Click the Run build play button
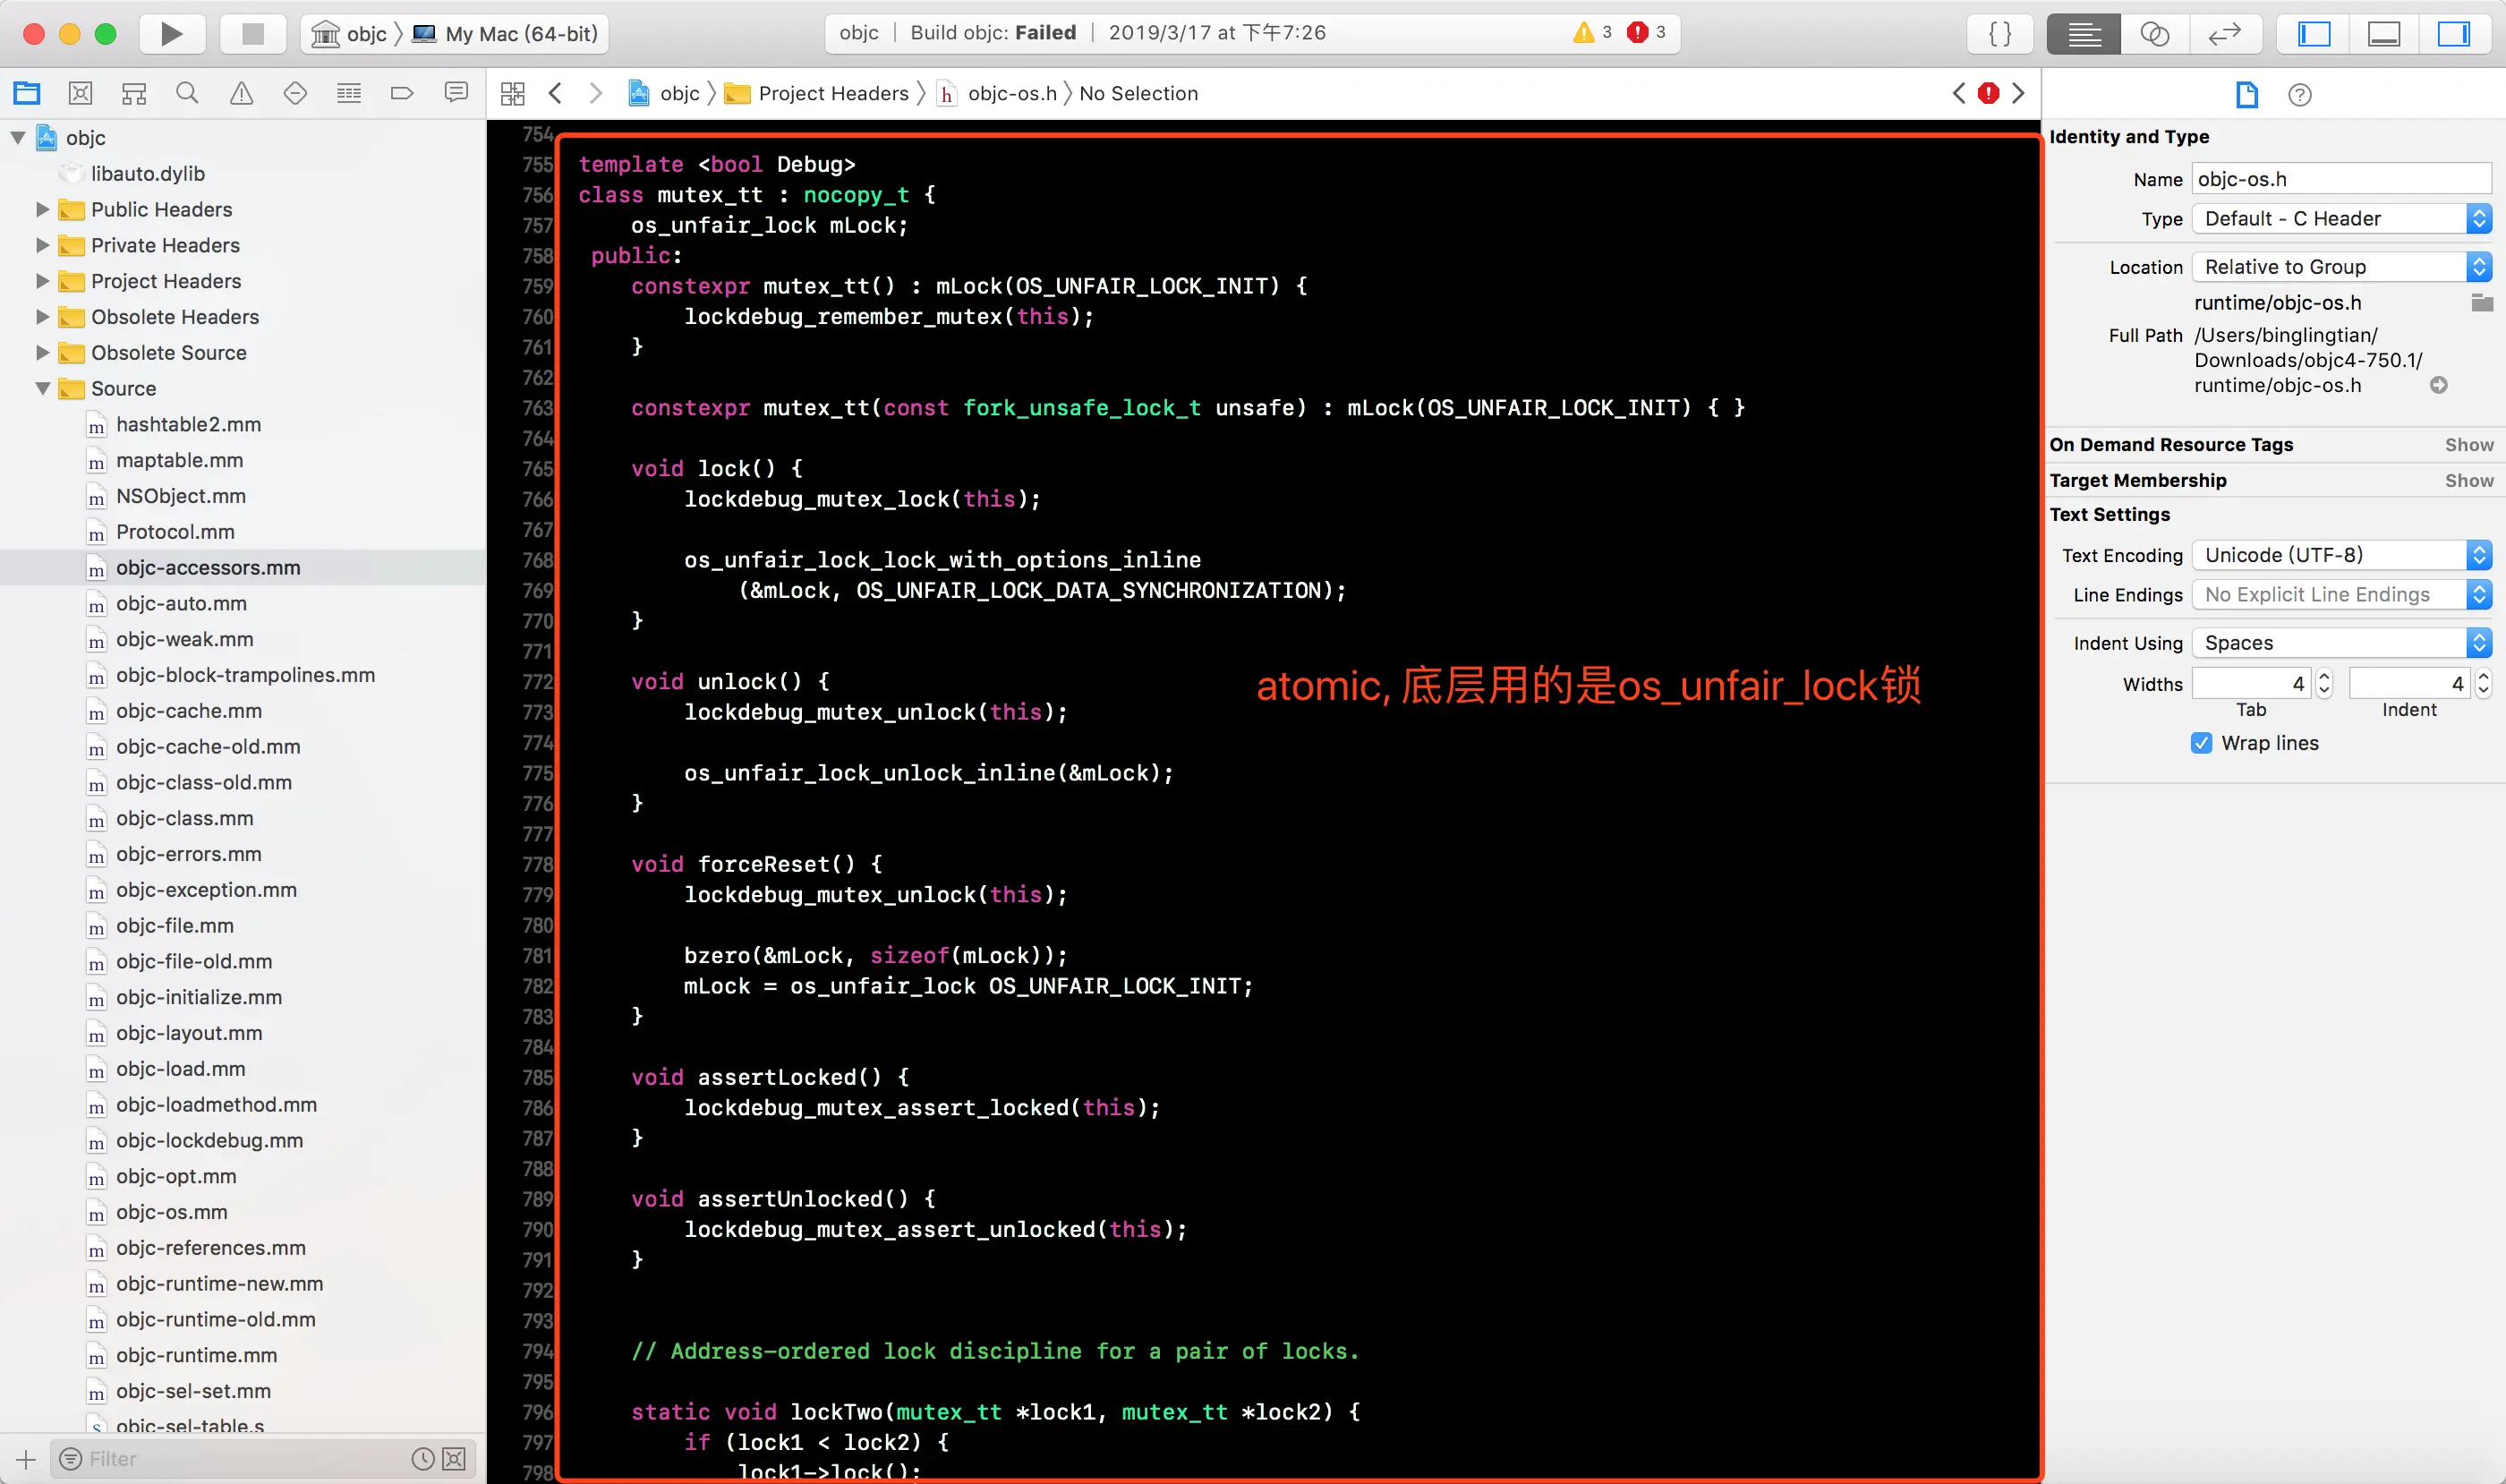The width and height of the screenshot is (2506, 1484). coord(171,34)
